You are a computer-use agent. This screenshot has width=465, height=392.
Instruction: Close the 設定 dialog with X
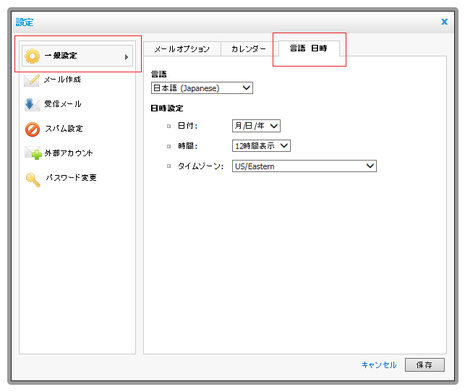coord(444,22)
